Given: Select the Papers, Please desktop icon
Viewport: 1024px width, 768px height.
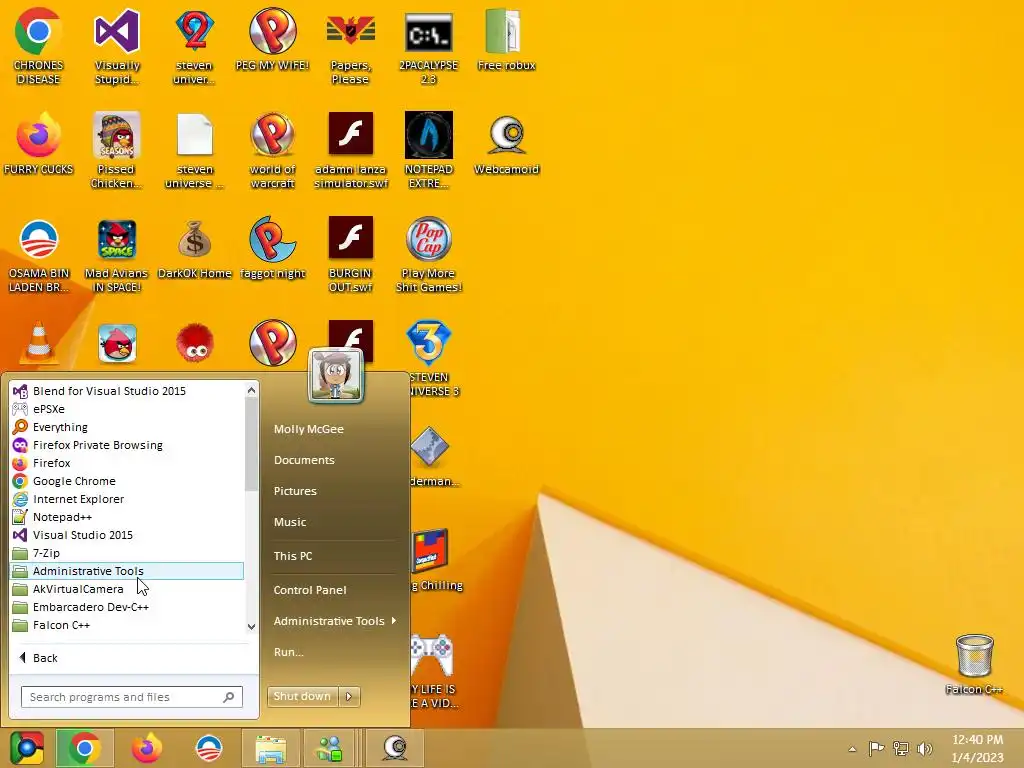Looking at the screenshot, I should [x=350, y=46].
